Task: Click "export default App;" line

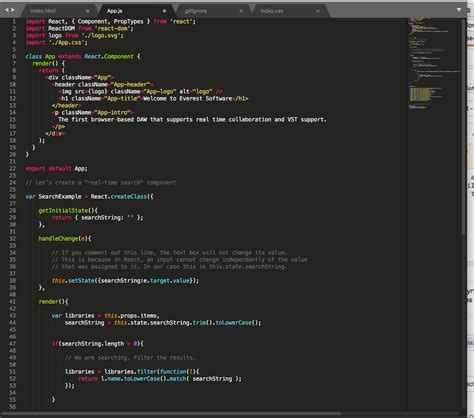Action: pyautogui.click(x=56, y=168)
